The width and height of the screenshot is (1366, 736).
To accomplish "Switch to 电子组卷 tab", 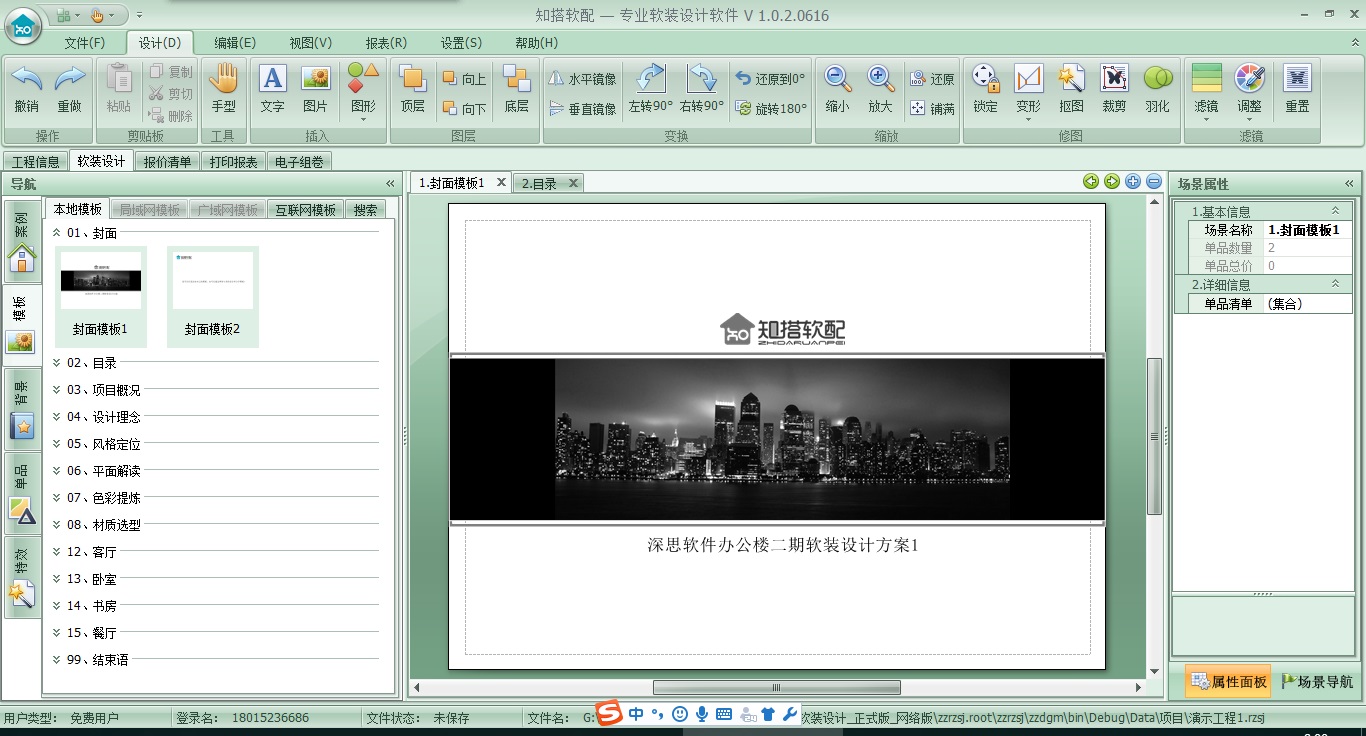I will click(299, 162).
